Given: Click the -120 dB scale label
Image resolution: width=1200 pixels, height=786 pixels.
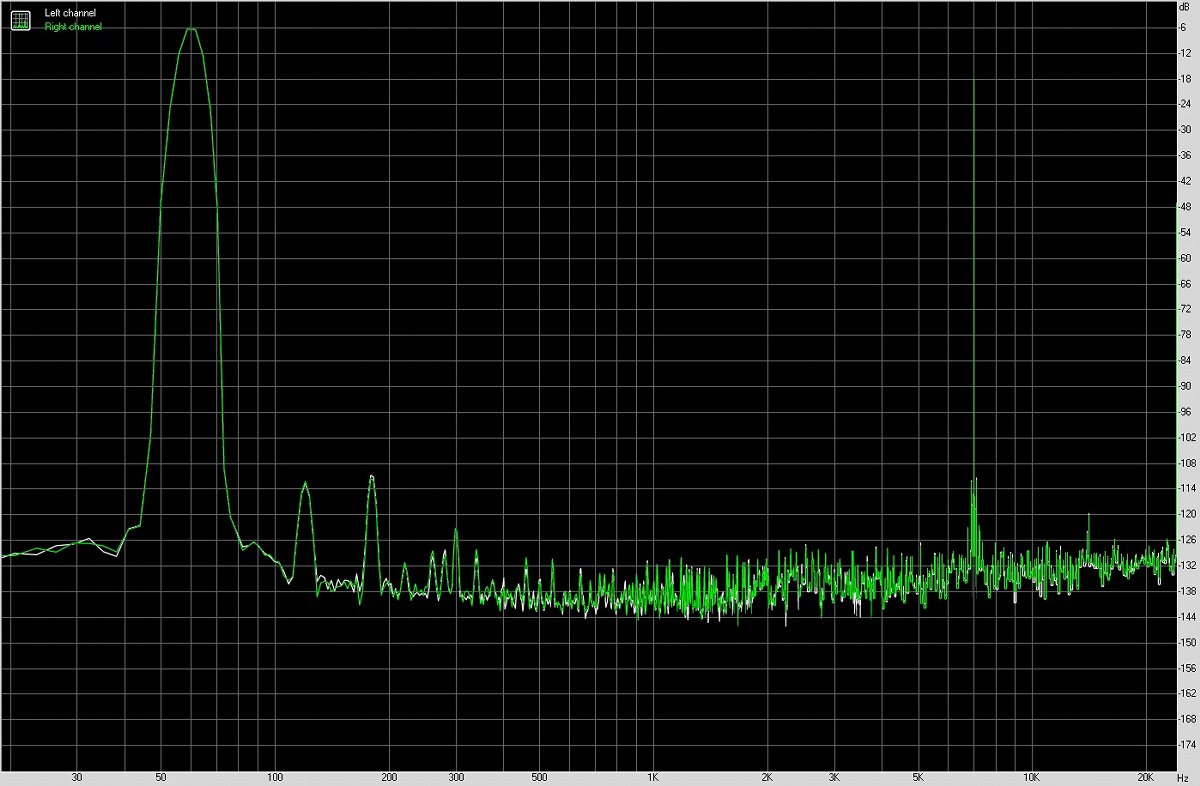Looking at the screenshot, I should [1186, 514].
